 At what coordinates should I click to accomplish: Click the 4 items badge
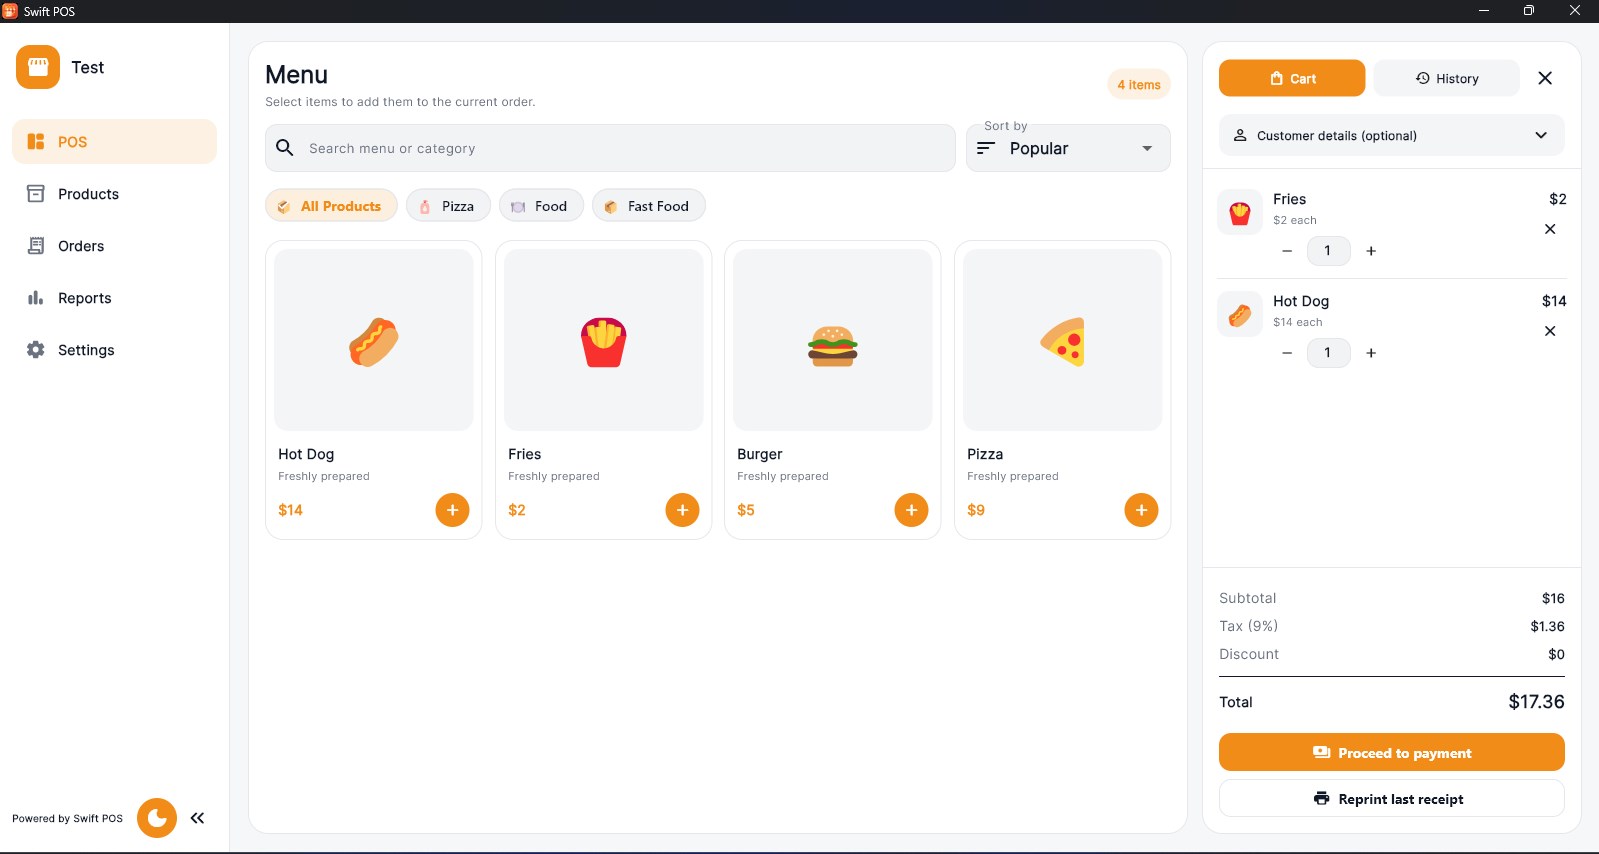1139,85
